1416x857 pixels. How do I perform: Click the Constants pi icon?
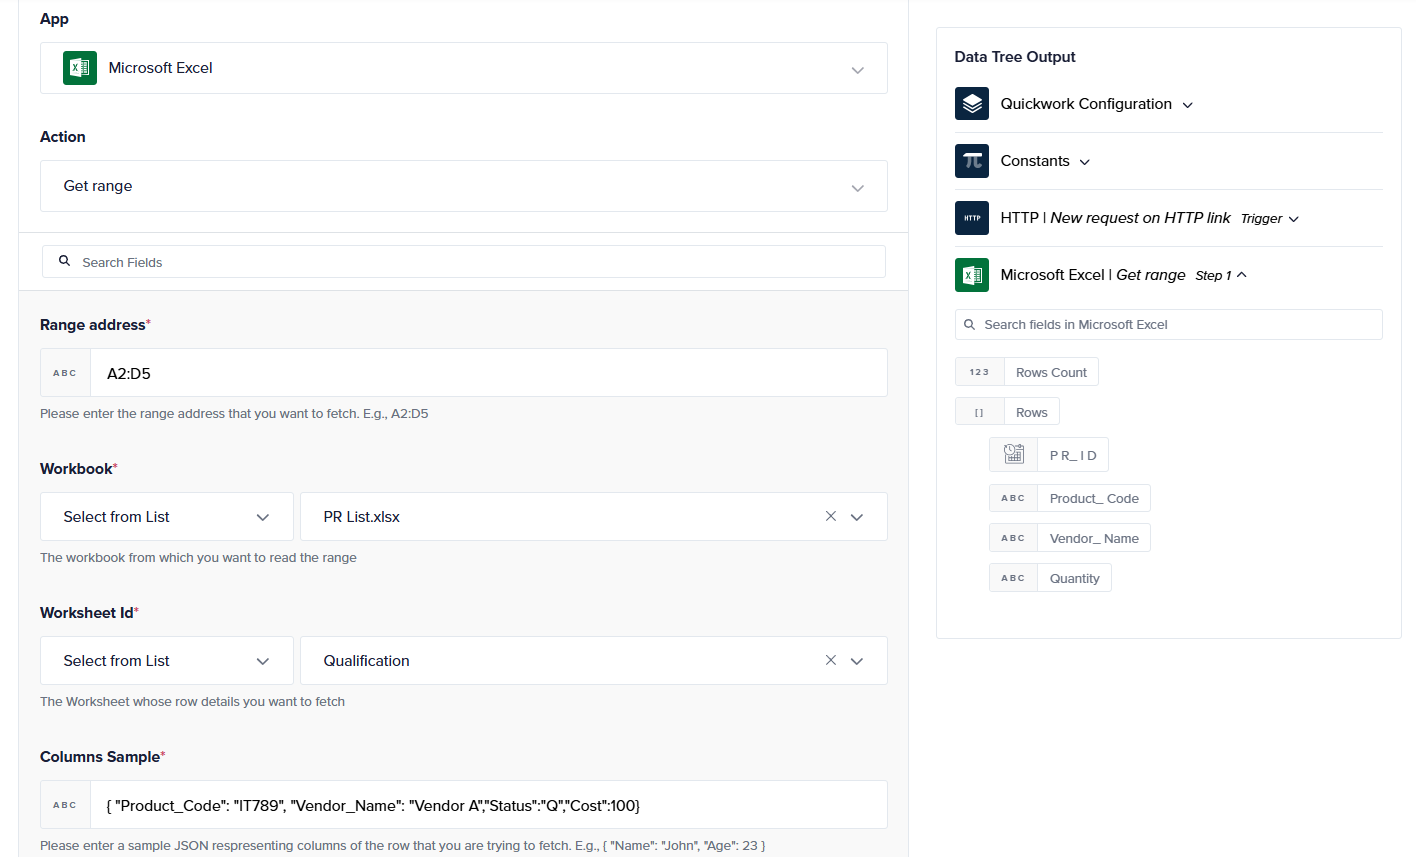[972, 161]
